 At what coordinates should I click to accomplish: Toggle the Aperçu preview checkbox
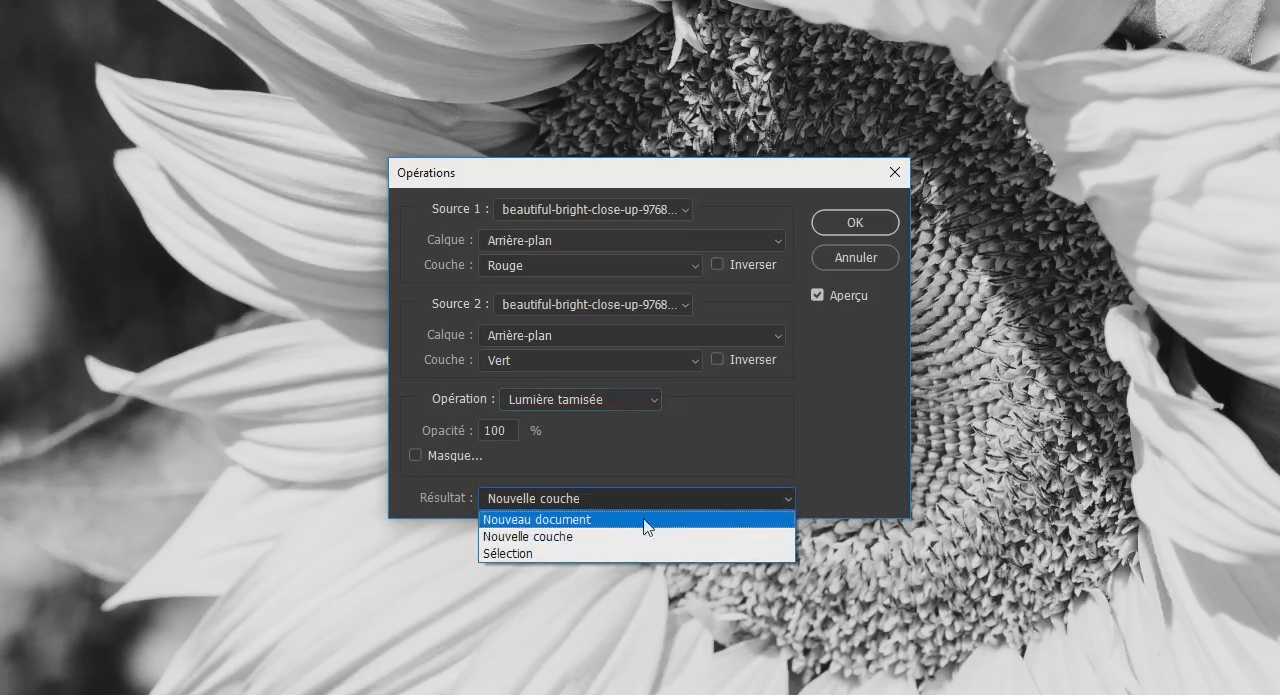(x=817, y=295)
